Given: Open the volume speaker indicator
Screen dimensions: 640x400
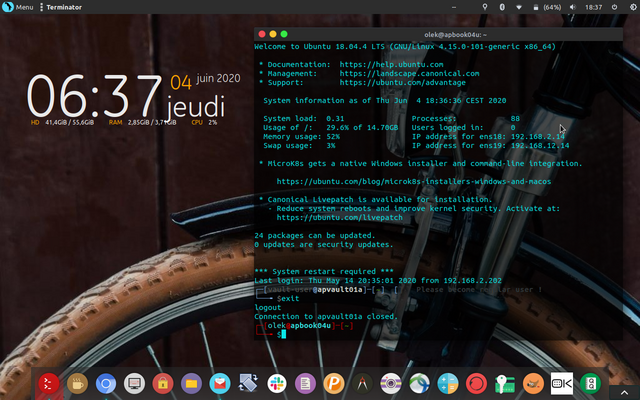Looking at the screenshot, I should 573,7.
